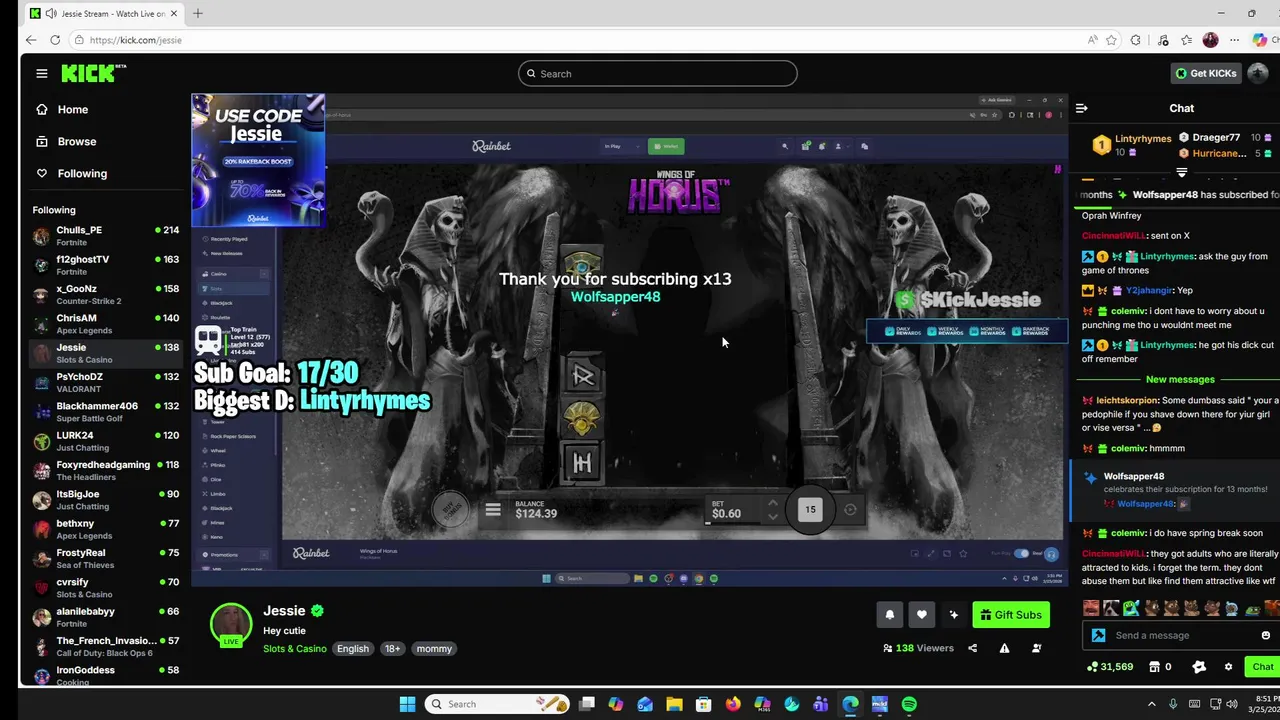This screenshot has width=1280, height=720.
Task: Click the Get KICKs button
Action: 1206,73
